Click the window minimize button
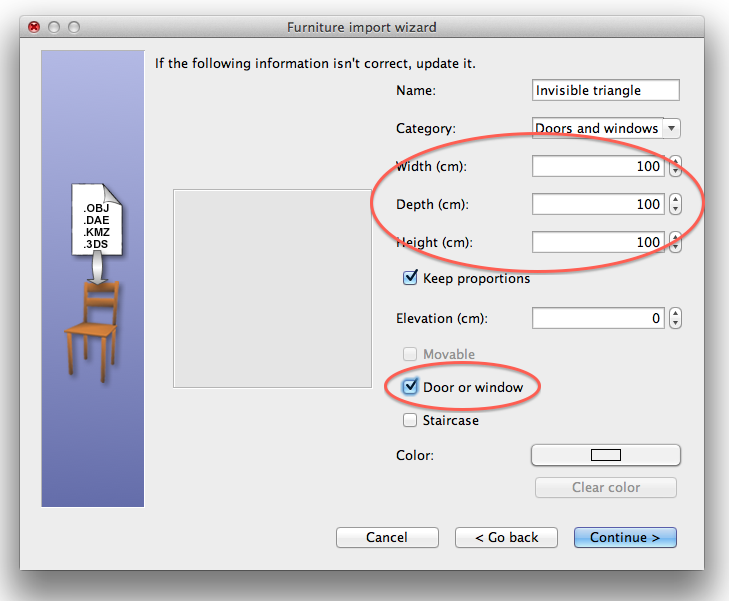Viewport: 729px width, 601px height. pos(55,28)
